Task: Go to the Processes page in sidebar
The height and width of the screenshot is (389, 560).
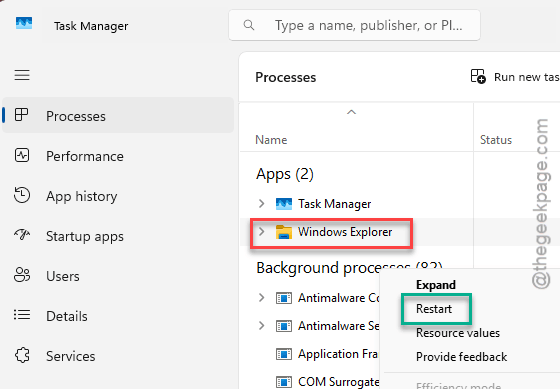Action: (118, 115)
